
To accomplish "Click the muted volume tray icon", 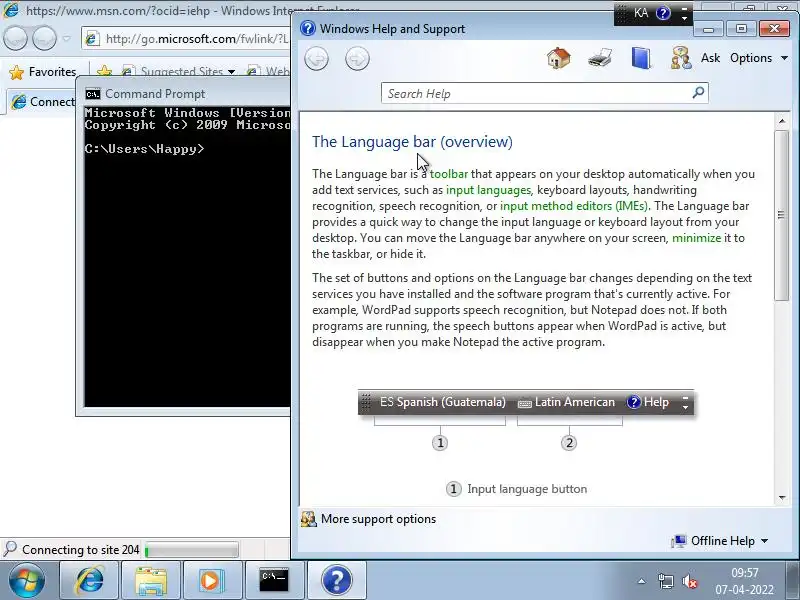I will [x=690, y=581].
